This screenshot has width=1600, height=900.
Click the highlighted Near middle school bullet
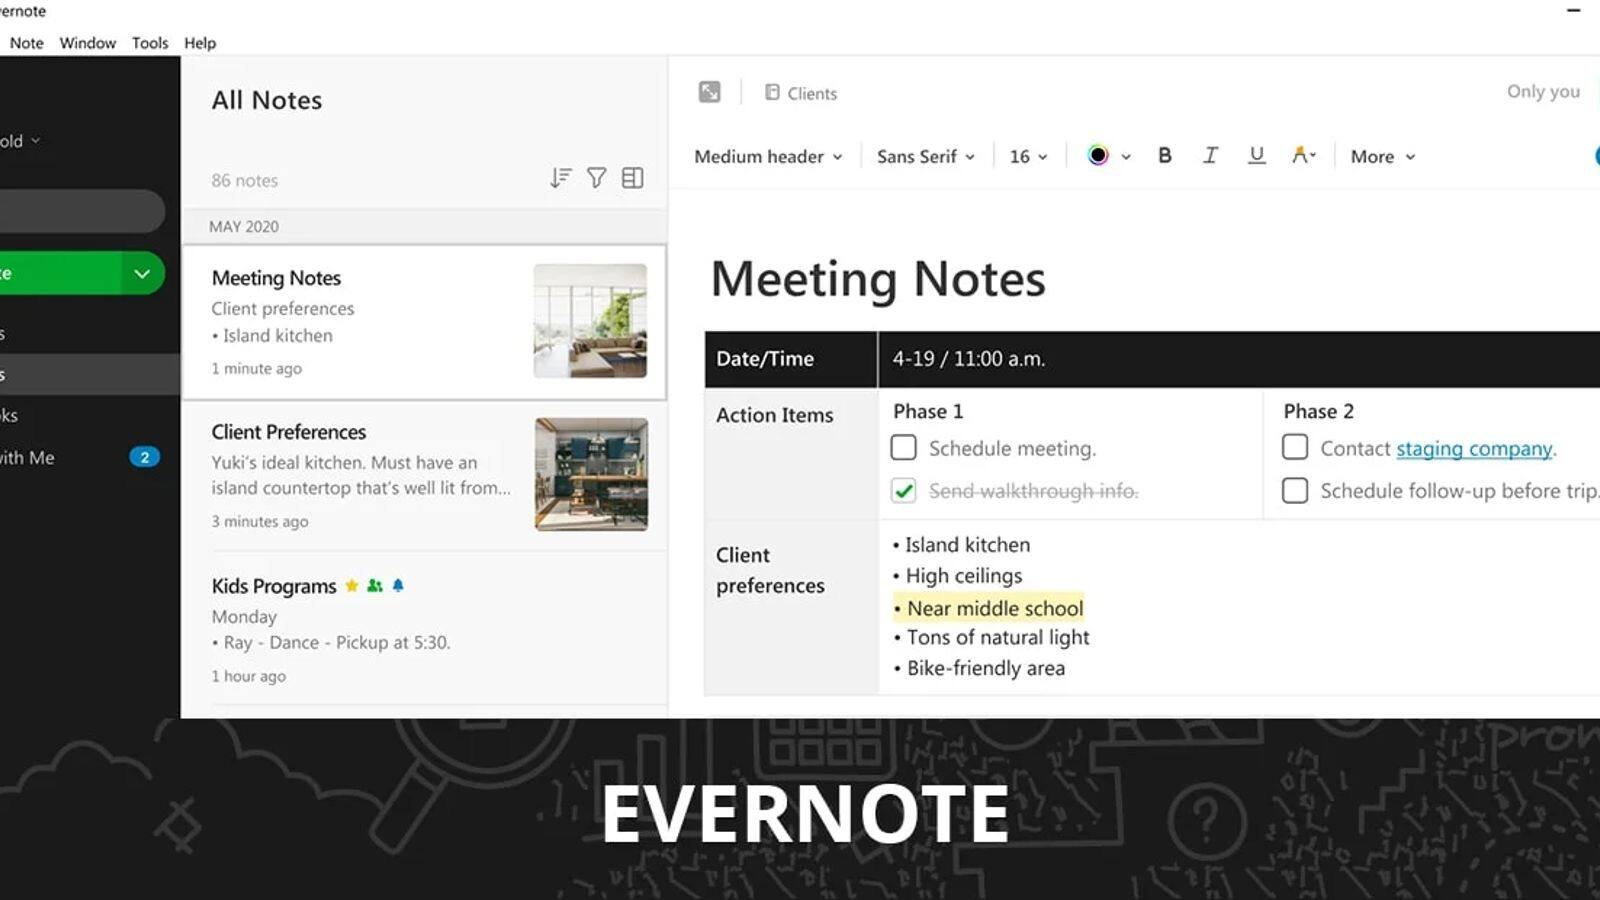tap(988, 608)
